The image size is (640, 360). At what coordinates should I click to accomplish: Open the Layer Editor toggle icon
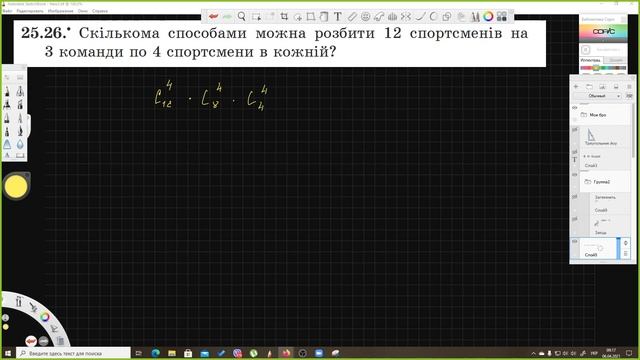[x=461, y=17]
